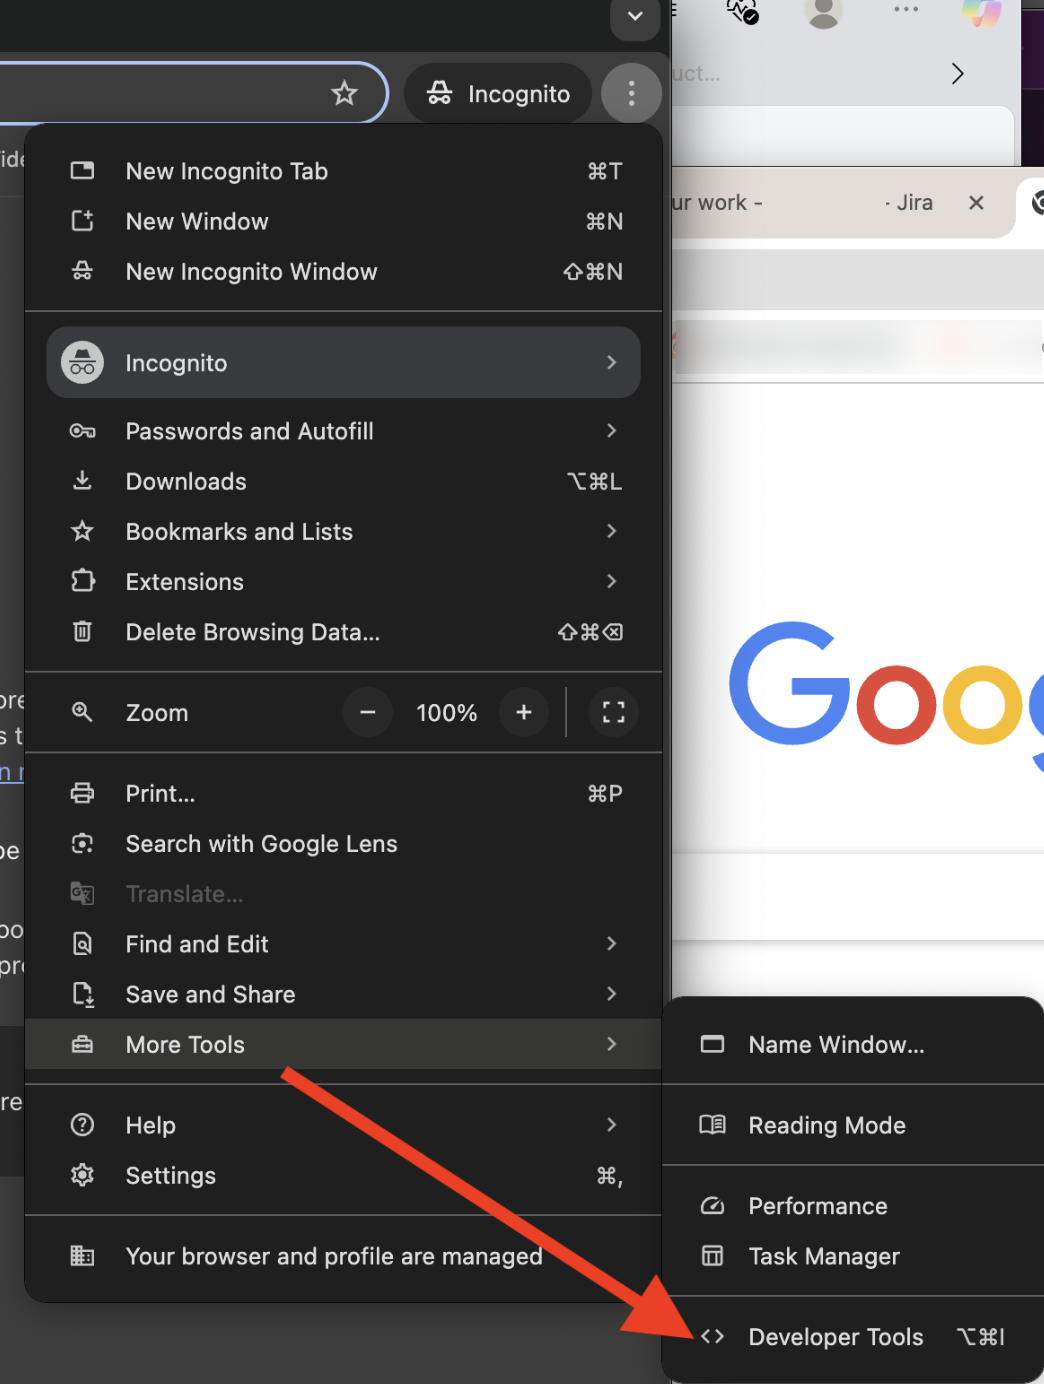Expand the Incognito profile submenu

pos(611,363)
